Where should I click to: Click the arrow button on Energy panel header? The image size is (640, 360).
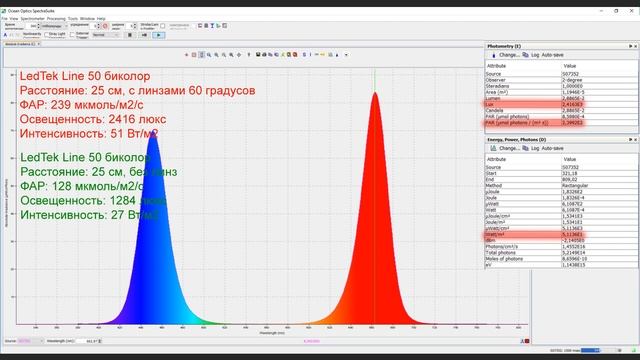630,140
